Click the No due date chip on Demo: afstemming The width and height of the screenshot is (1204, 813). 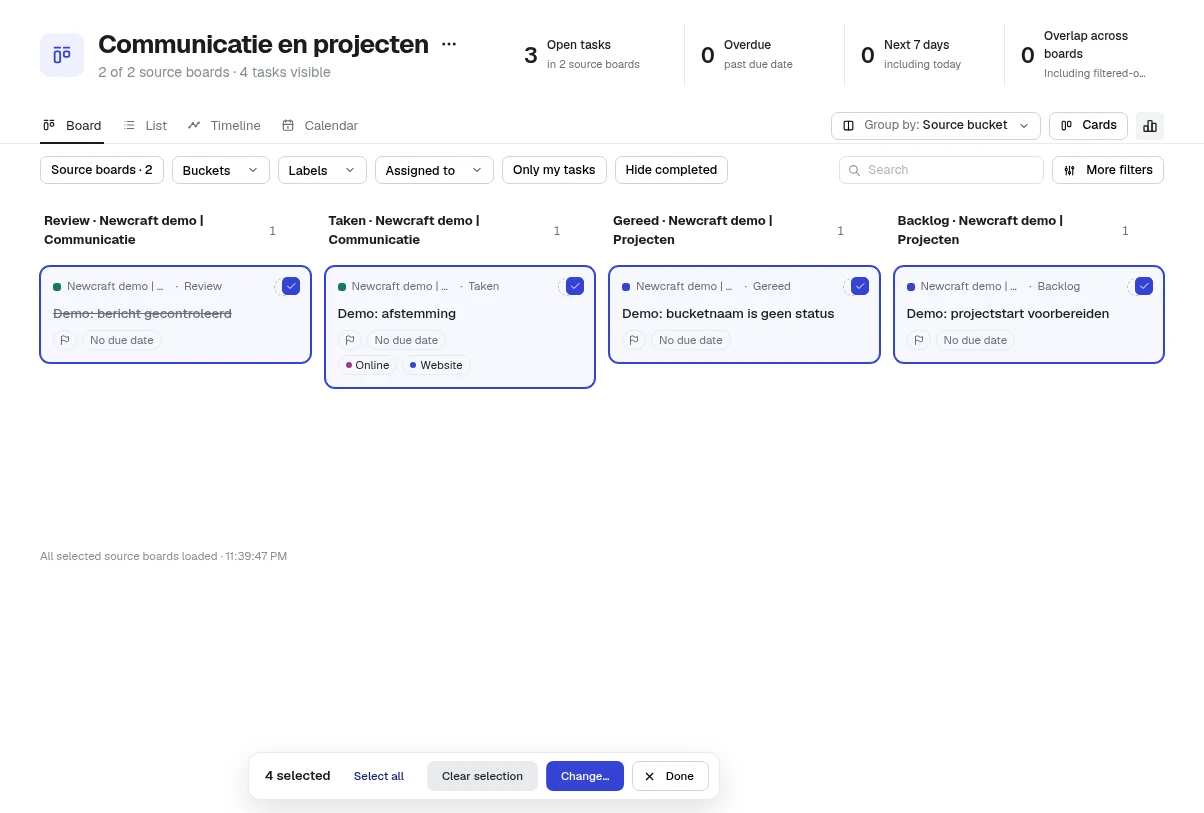pyautogui.click(x=406, y=340)
